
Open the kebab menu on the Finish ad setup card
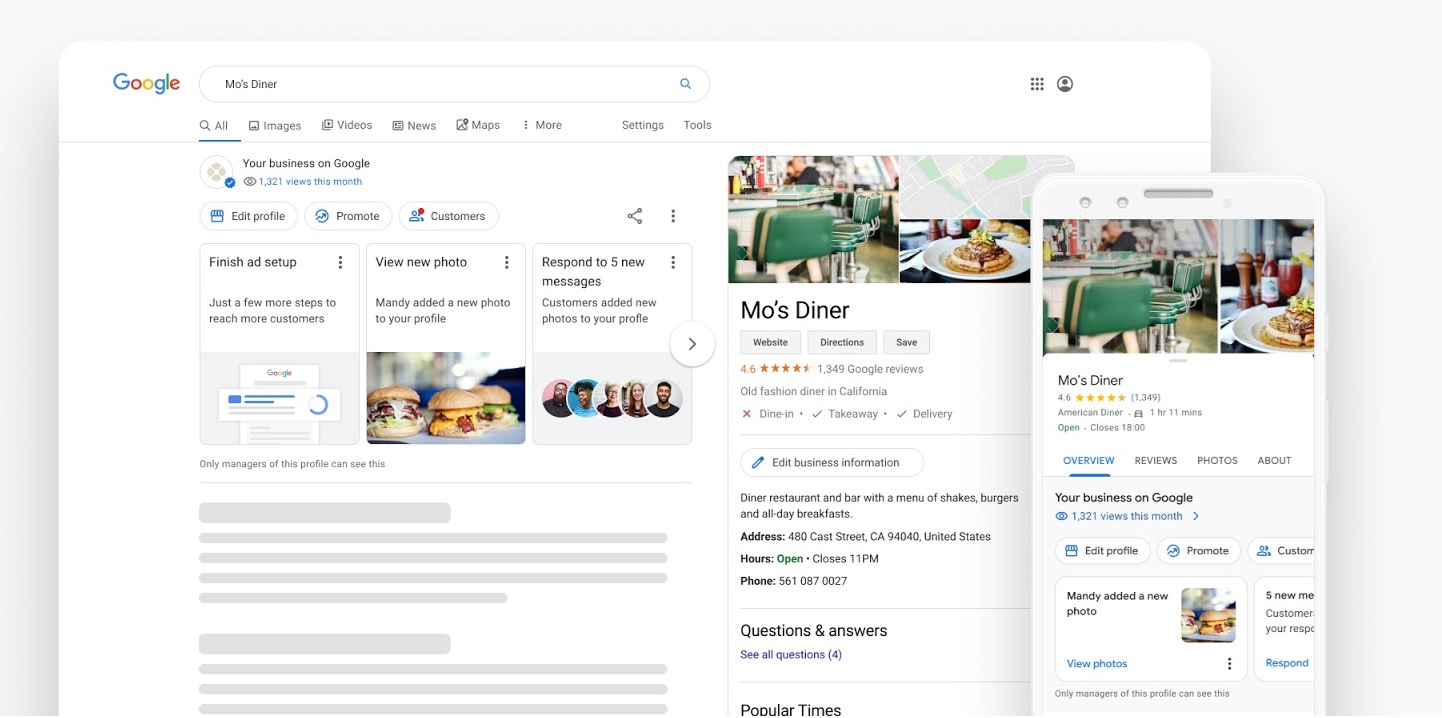coord(341,261)
